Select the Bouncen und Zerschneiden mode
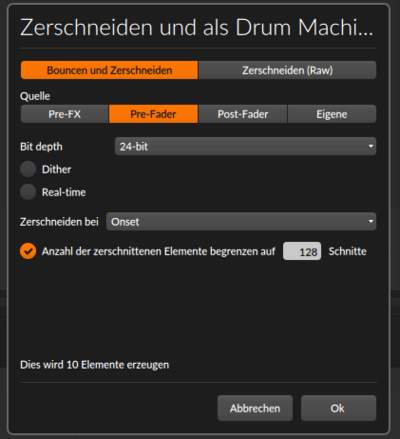Screen dimensions: 400x439 point(109,70)
